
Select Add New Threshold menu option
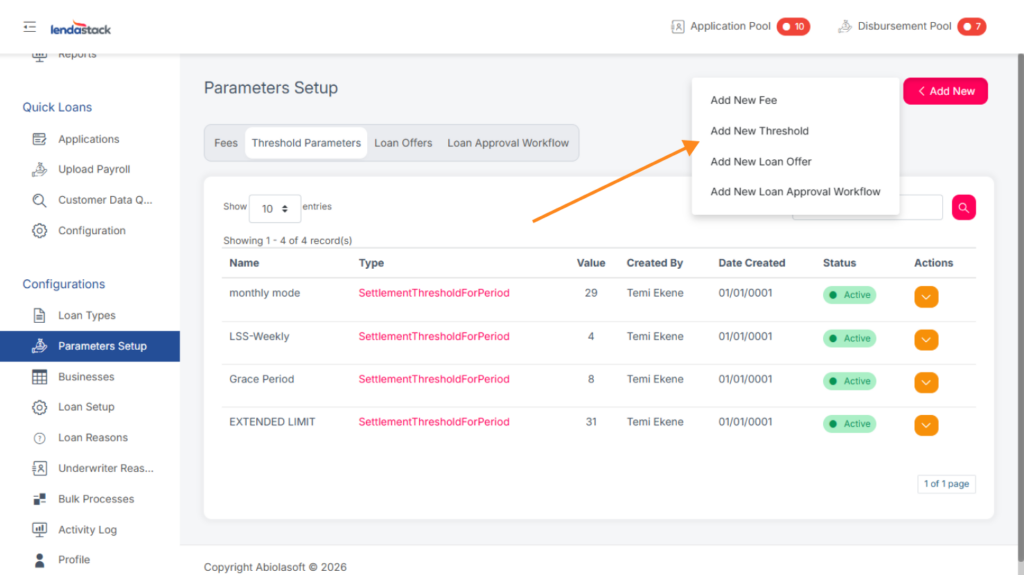759,131
